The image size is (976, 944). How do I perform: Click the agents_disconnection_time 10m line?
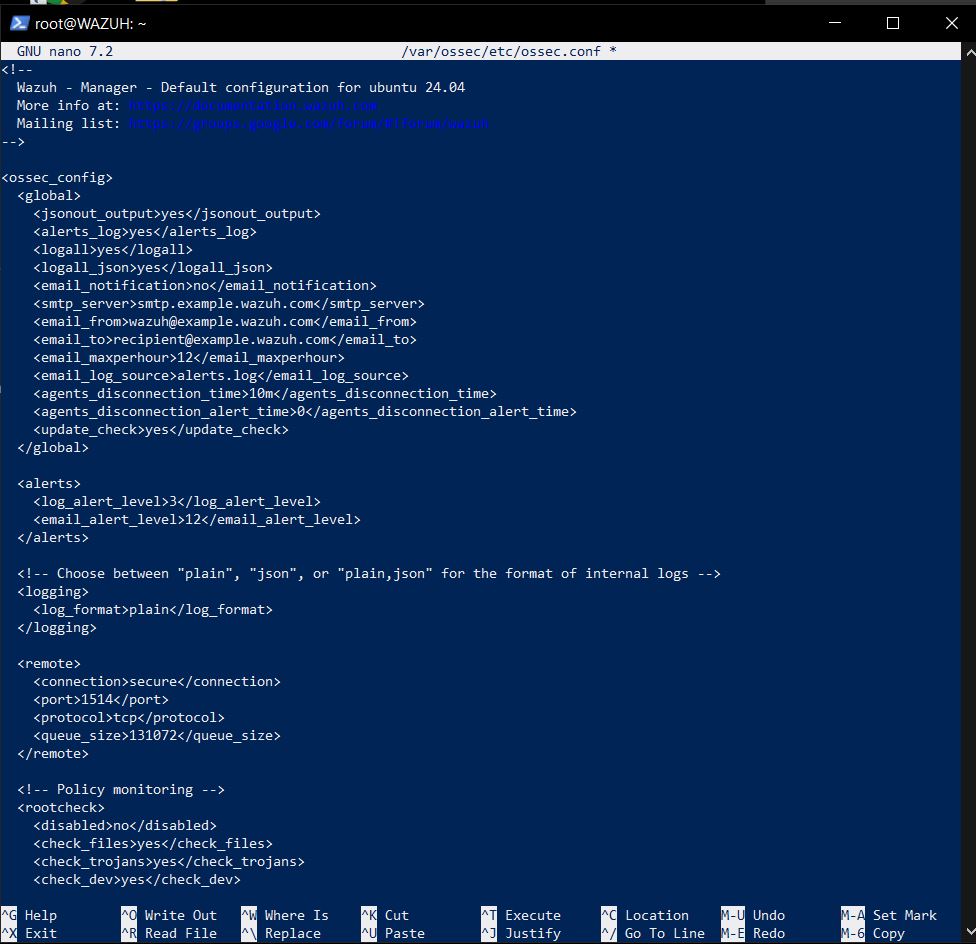coord(265,394)
